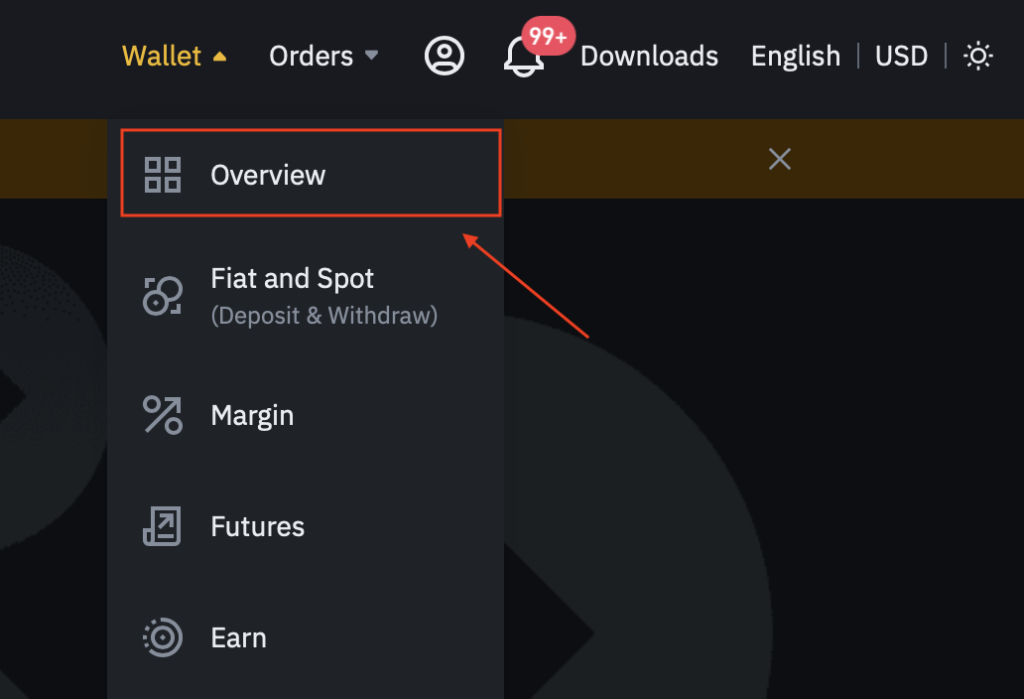Open the user profile account icon

click(444, 56)
